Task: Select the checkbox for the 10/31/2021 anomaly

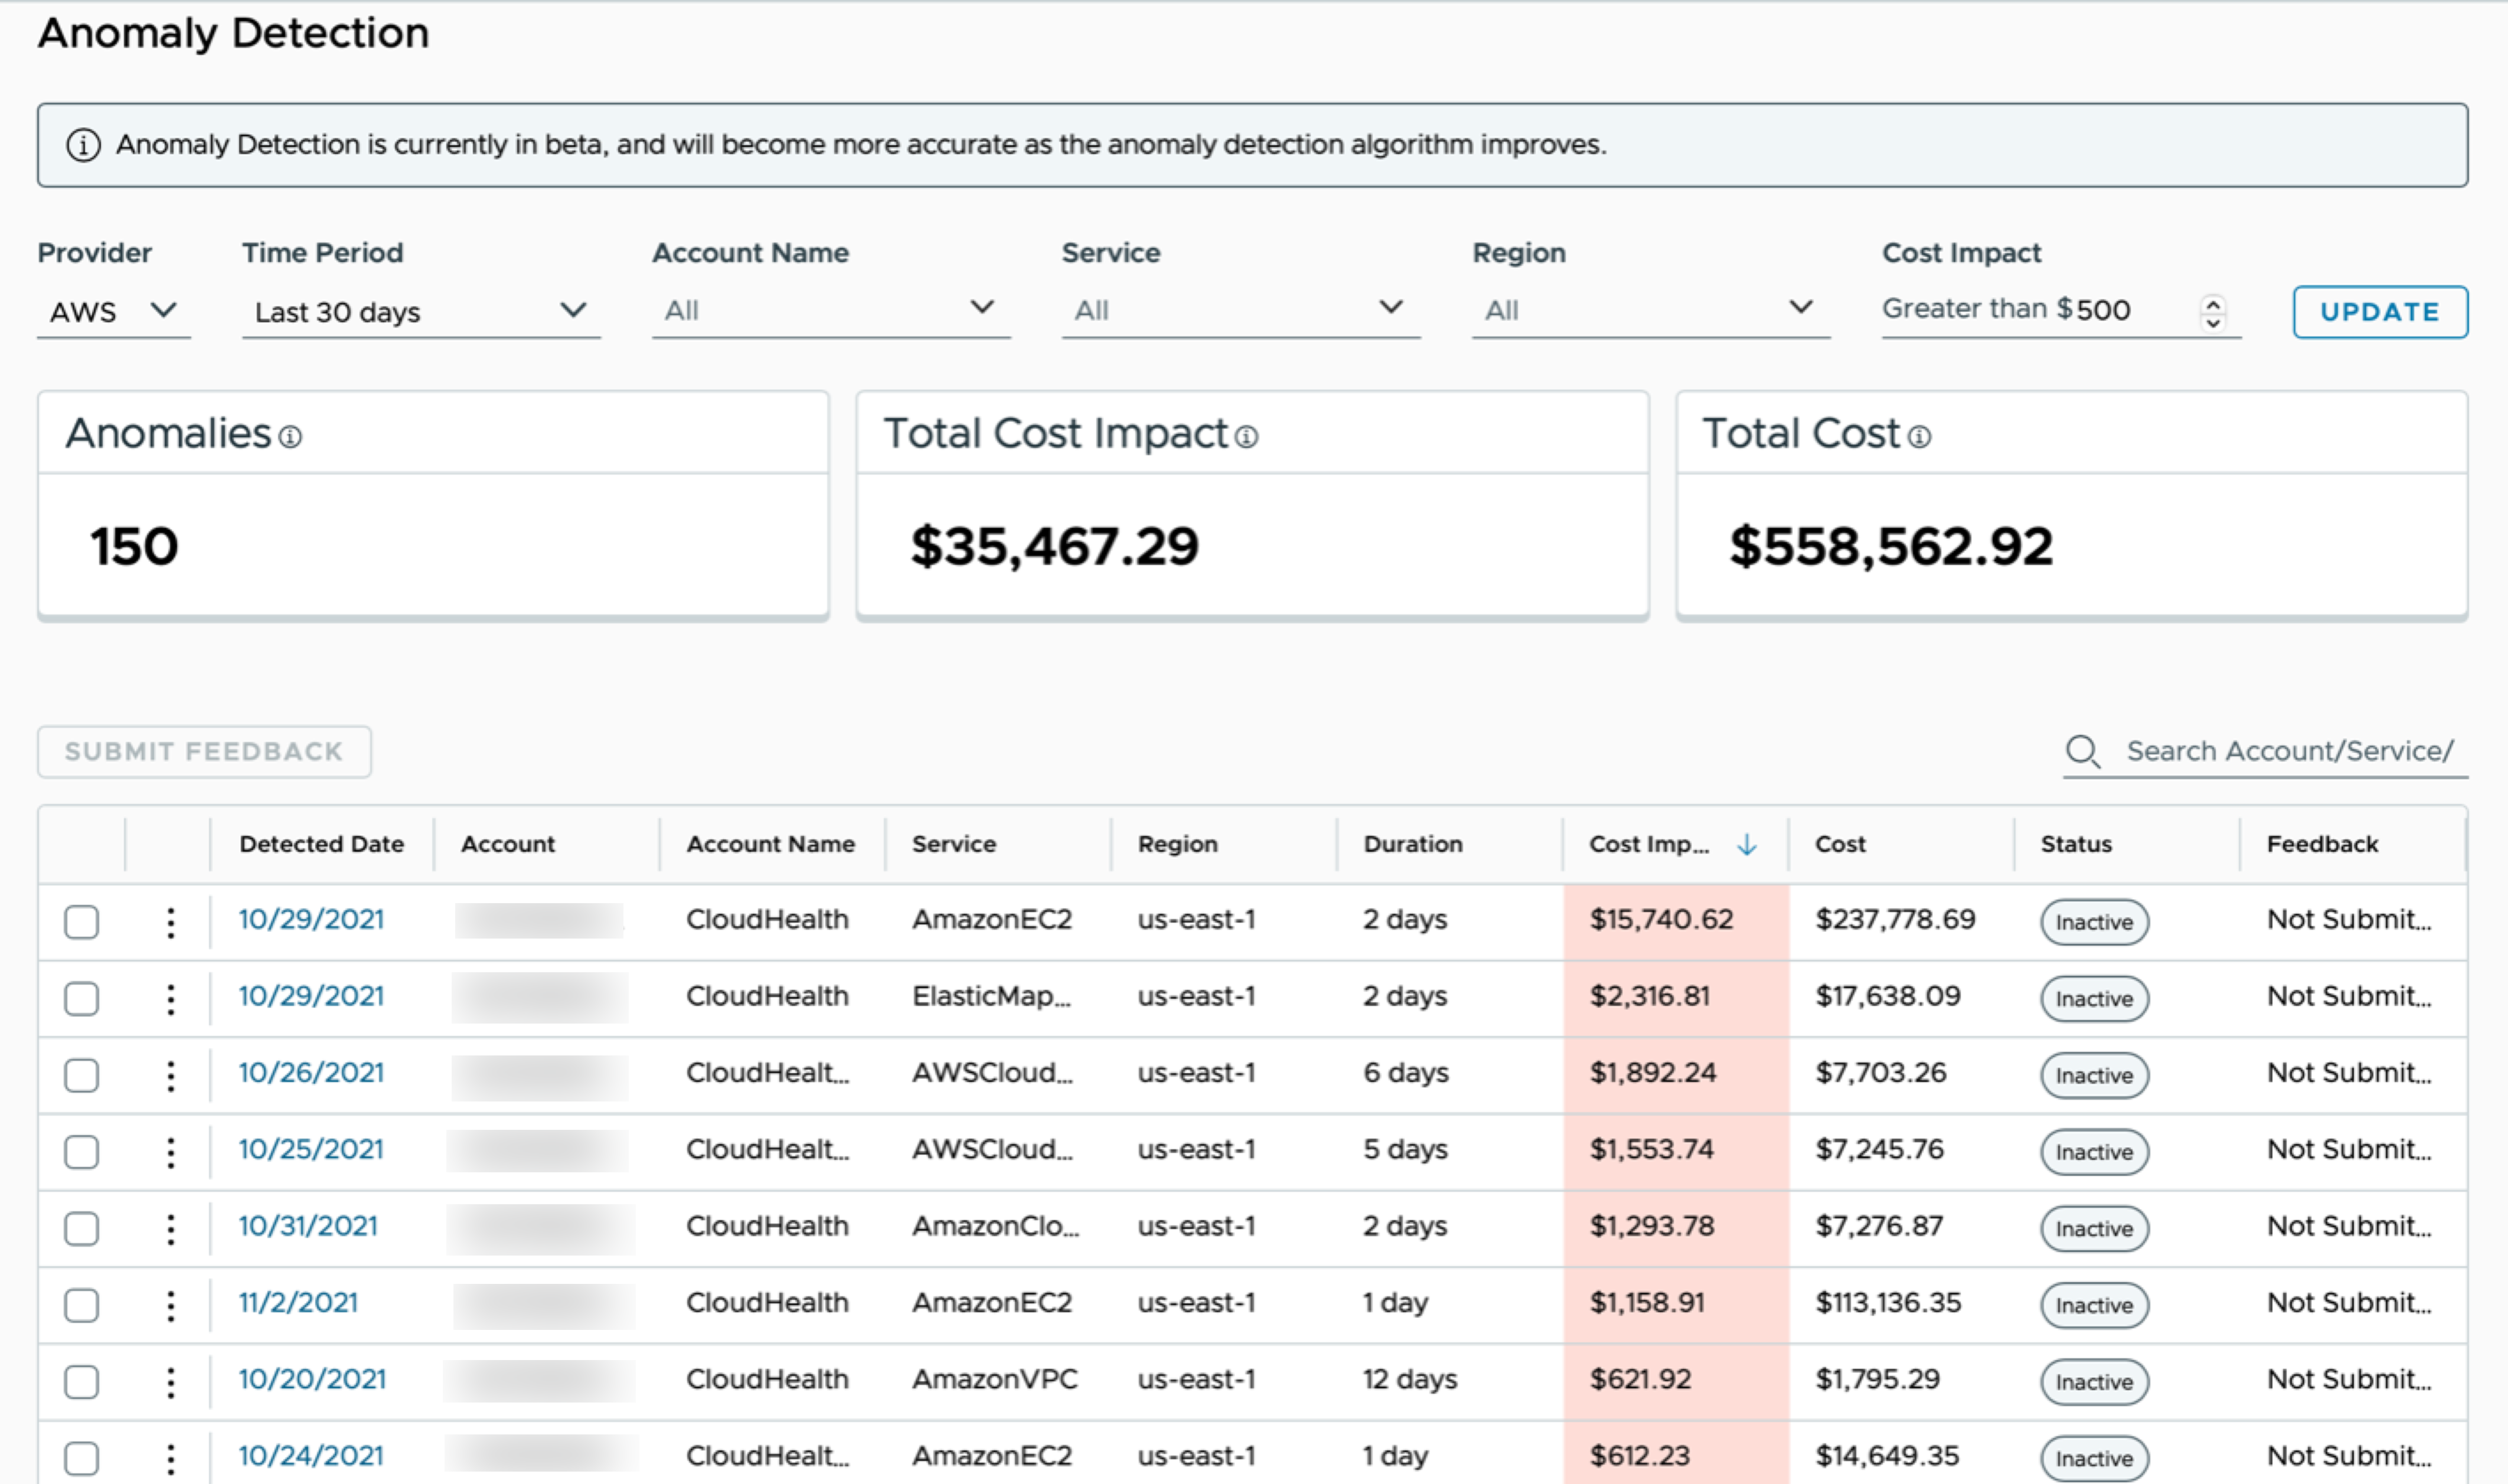Action: tap(82, 1228)
